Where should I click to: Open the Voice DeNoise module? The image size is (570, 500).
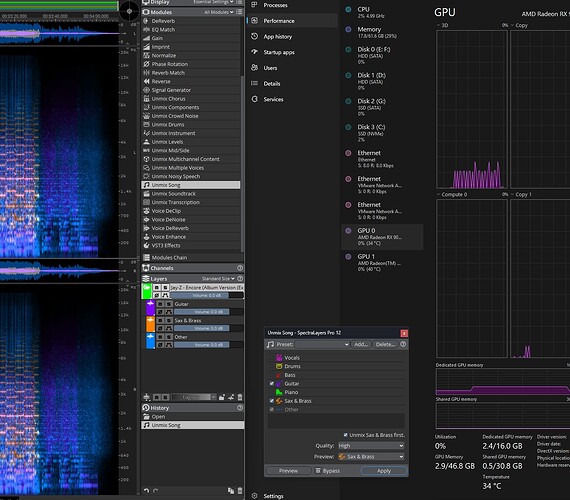tap(190, 220)
